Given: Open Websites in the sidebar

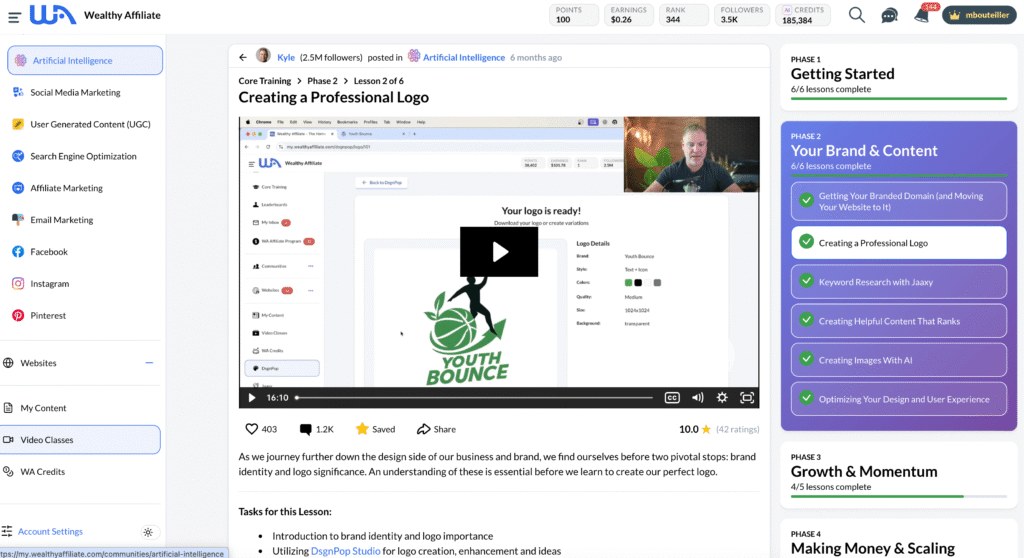Looking at the screenshot, I should [x=38, y=363].
